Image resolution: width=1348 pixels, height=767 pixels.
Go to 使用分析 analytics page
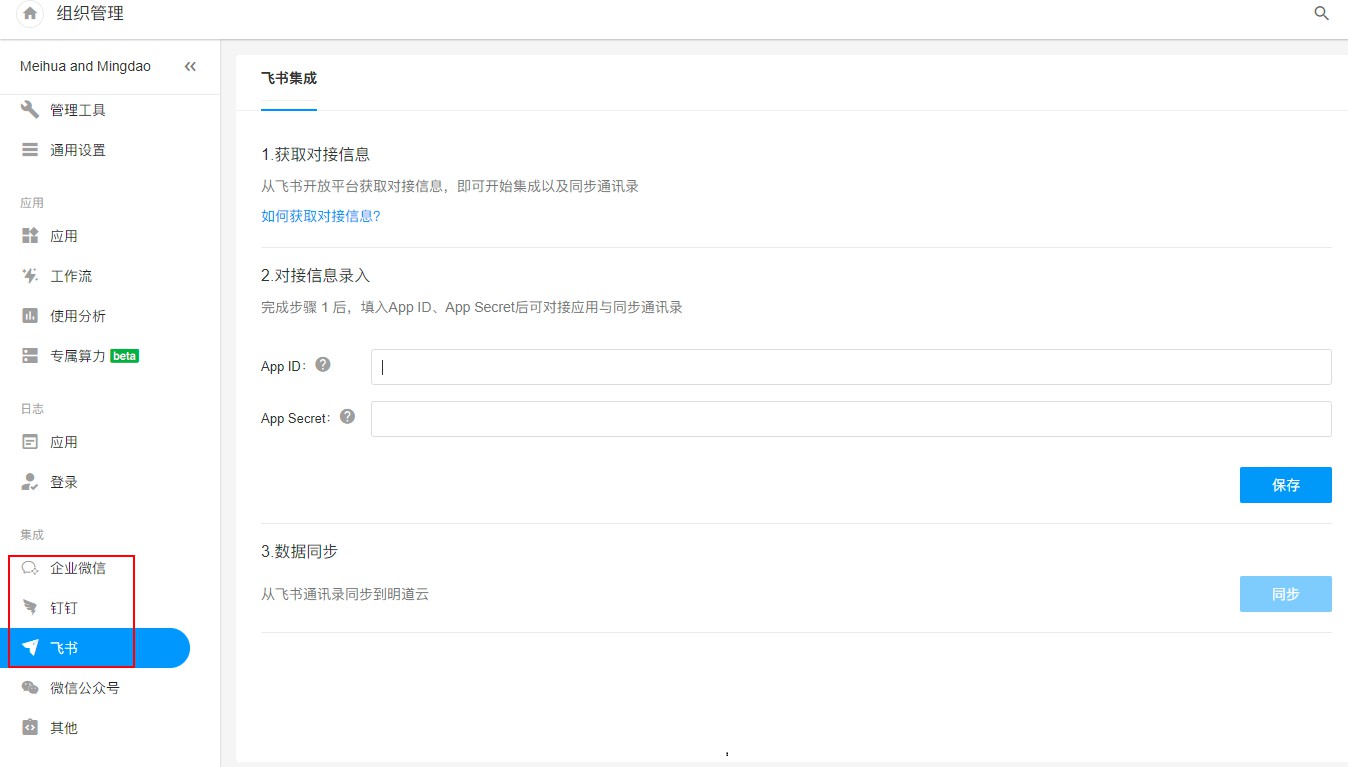tap(77, 316)
